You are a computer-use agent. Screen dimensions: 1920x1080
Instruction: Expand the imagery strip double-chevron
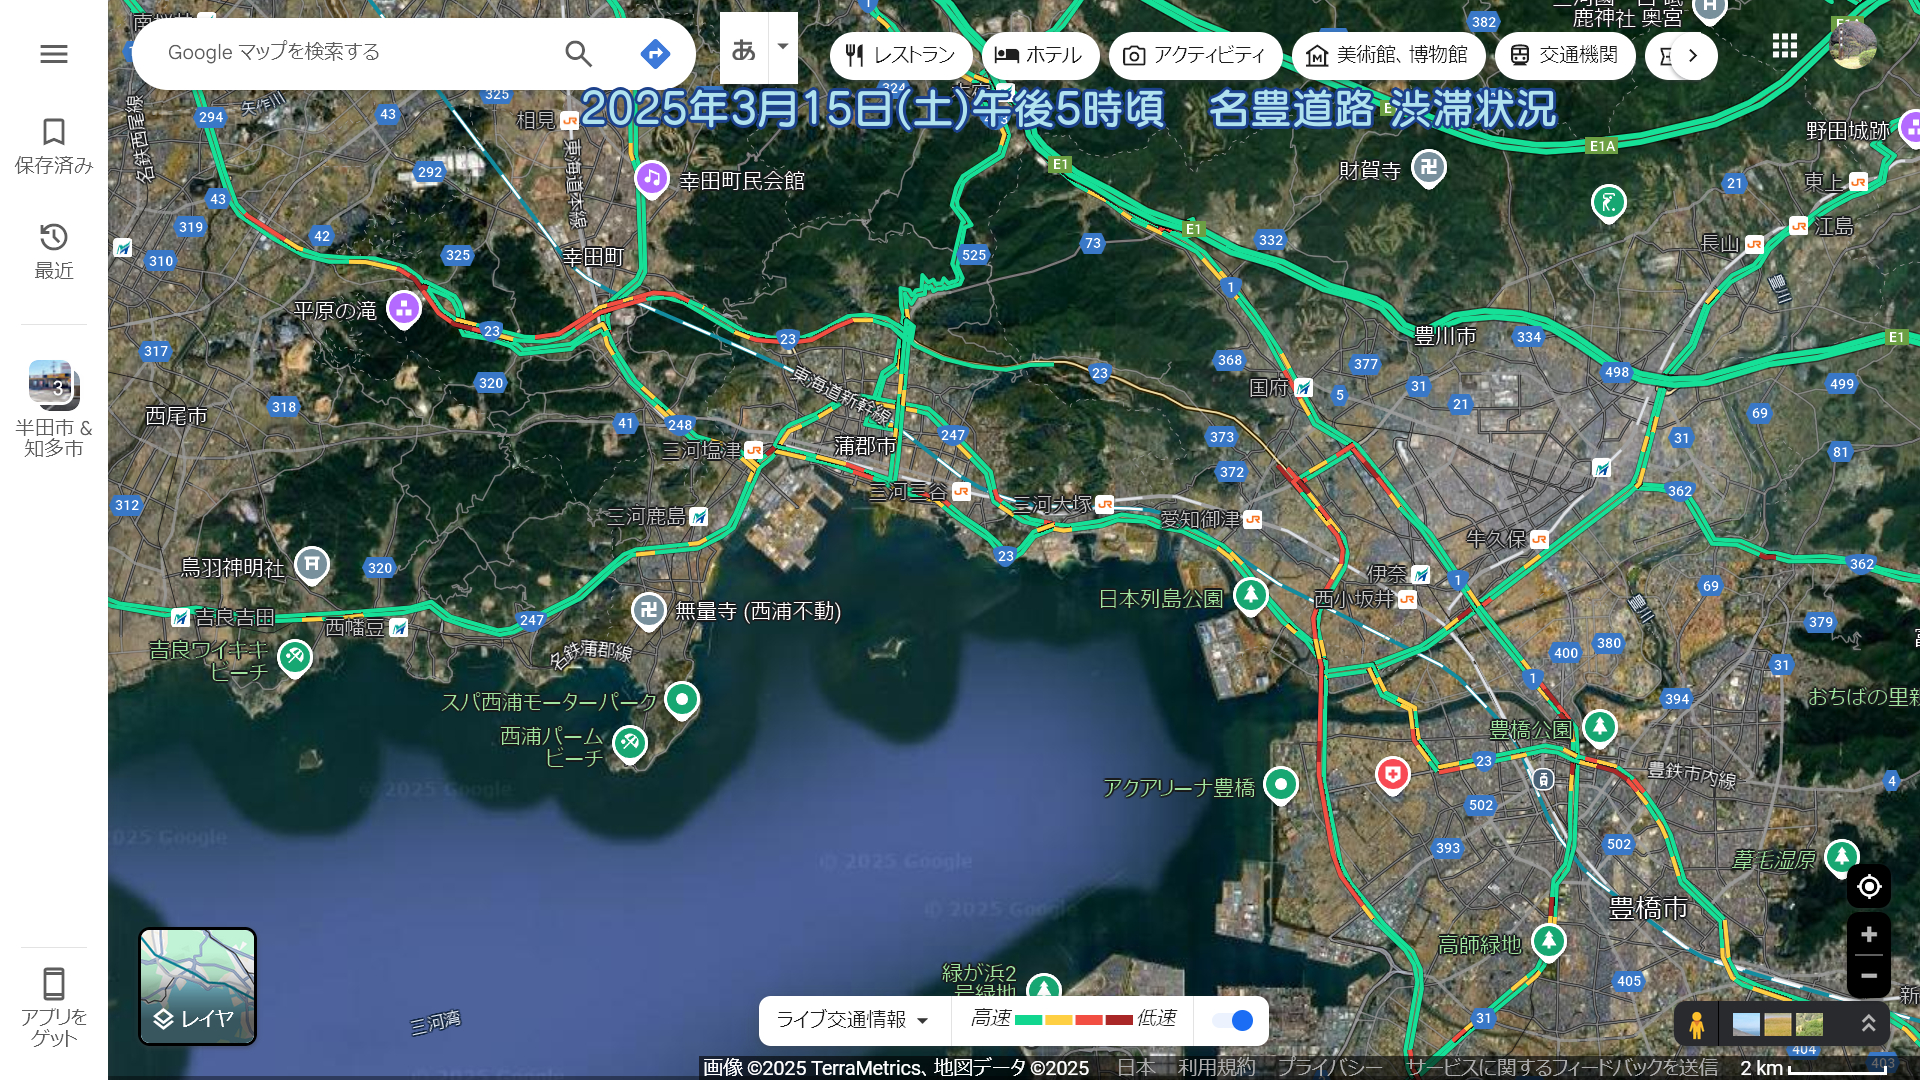(x=1868, y=1024)
